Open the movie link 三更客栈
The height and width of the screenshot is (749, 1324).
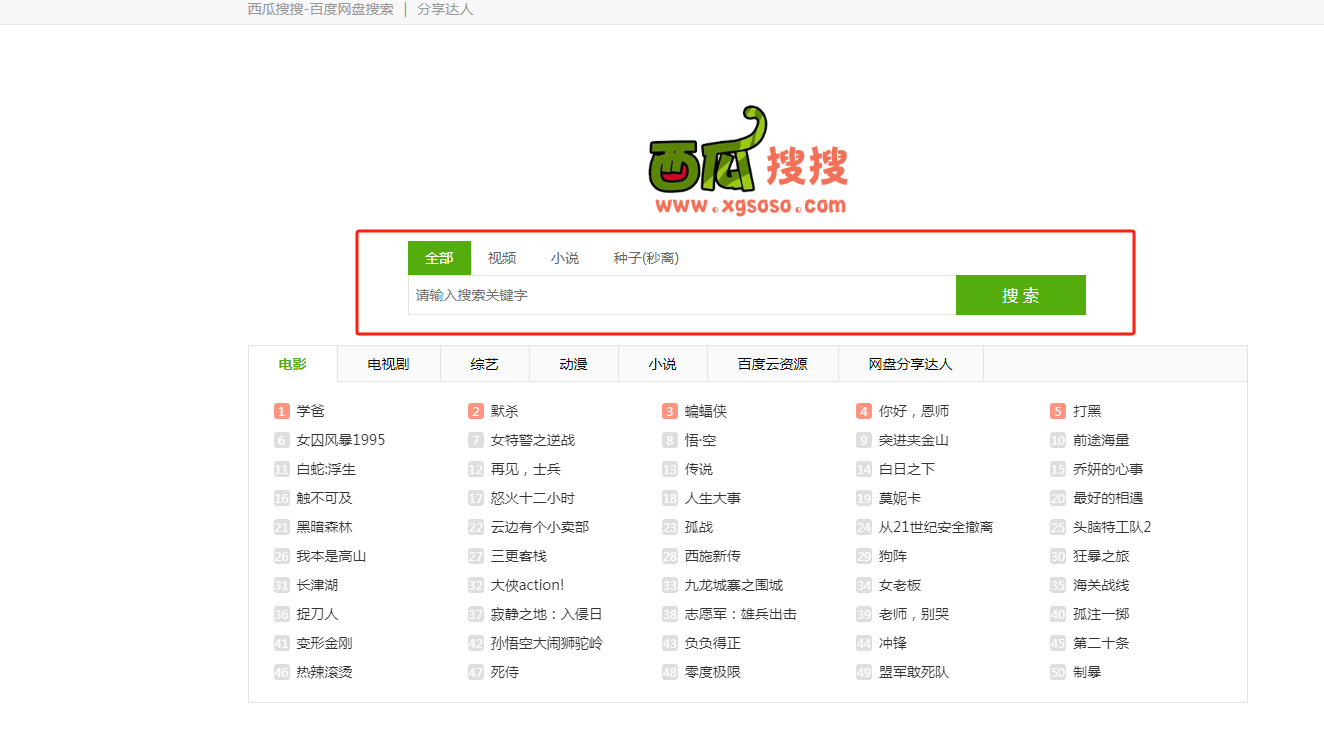[x=519, y=556]
